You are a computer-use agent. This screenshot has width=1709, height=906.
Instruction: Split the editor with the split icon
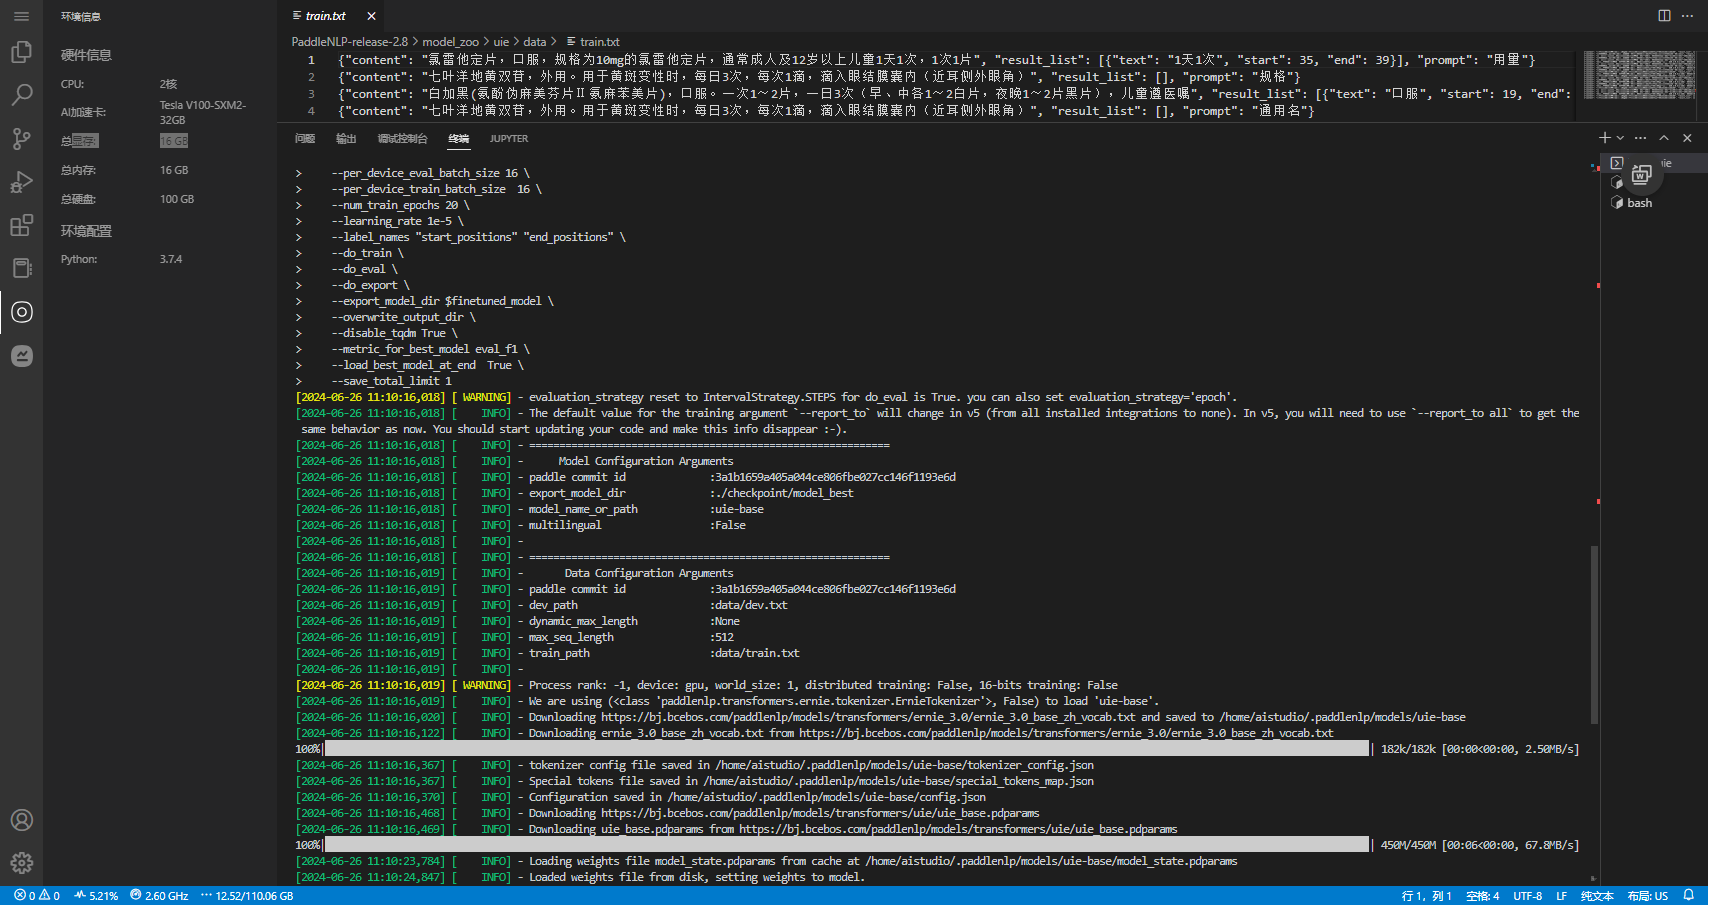(1664, 16)
